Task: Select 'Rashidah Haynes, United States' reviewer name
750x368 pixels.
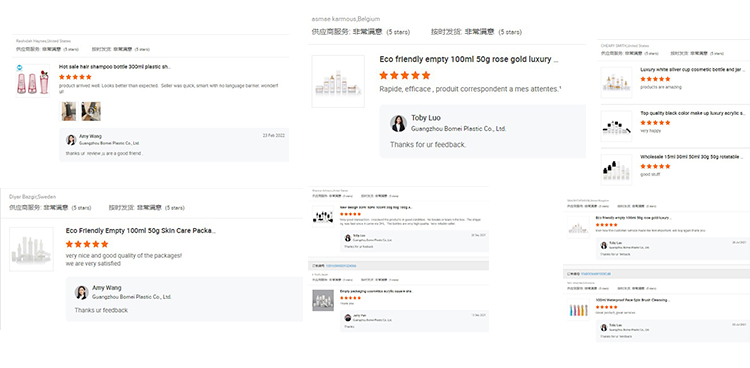Action: (x=43, y=41)
